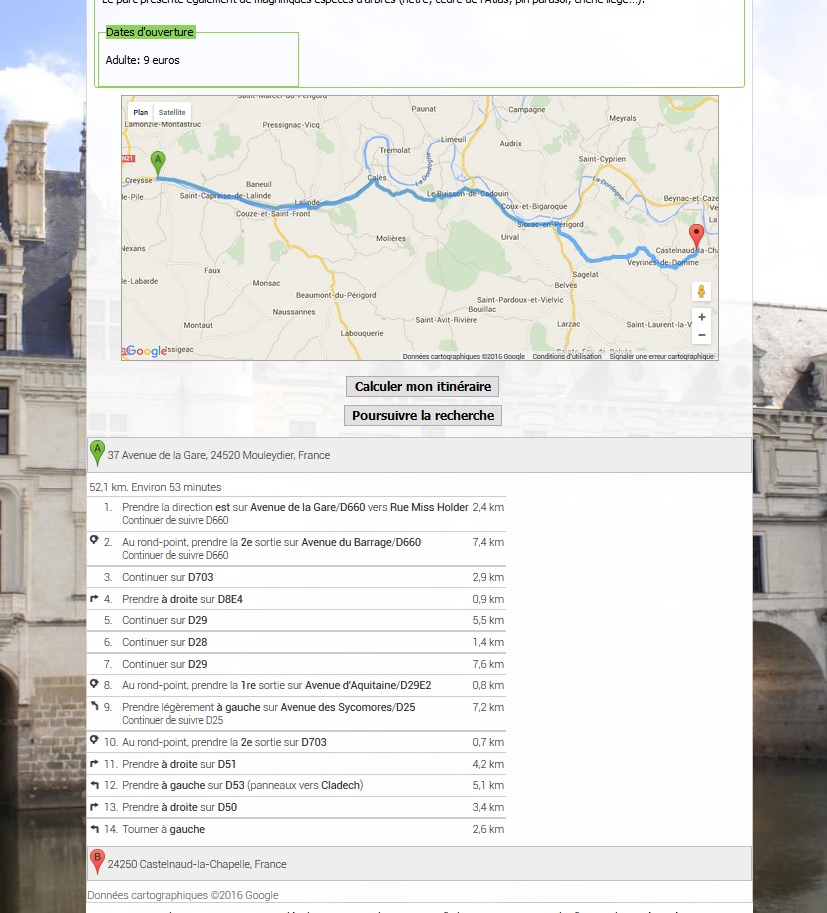Select step 13 Prendre à droite sur D50
Screen dimensions: 827x913
pyautogui.click(x=296, y=807)
